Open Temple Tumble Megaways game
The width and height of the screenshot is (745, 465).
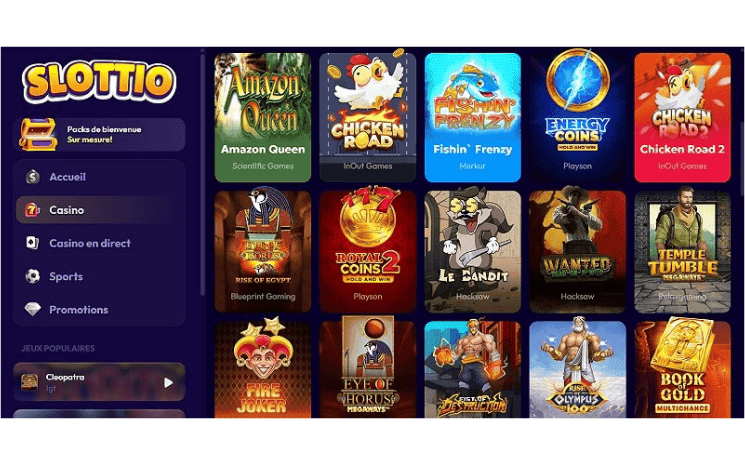pos(682,251)
